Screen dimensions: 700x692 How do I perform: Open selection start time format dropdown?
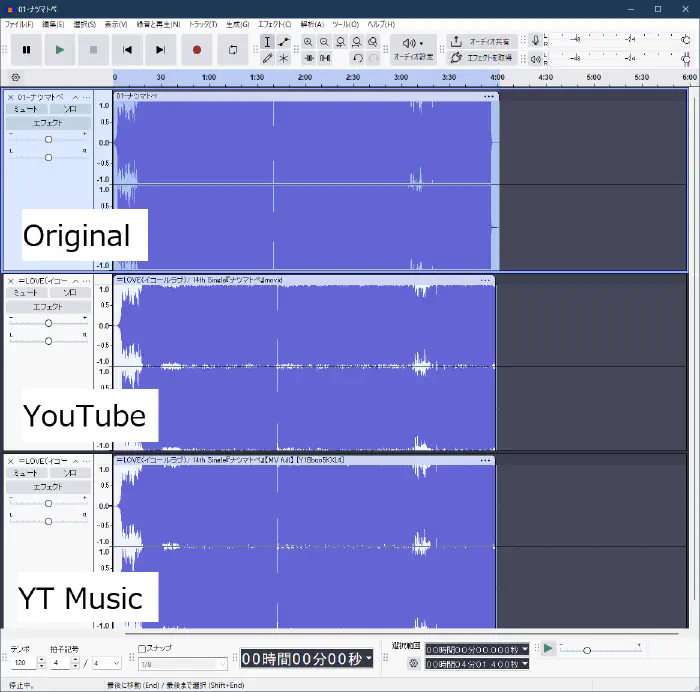tap(525, 649)
